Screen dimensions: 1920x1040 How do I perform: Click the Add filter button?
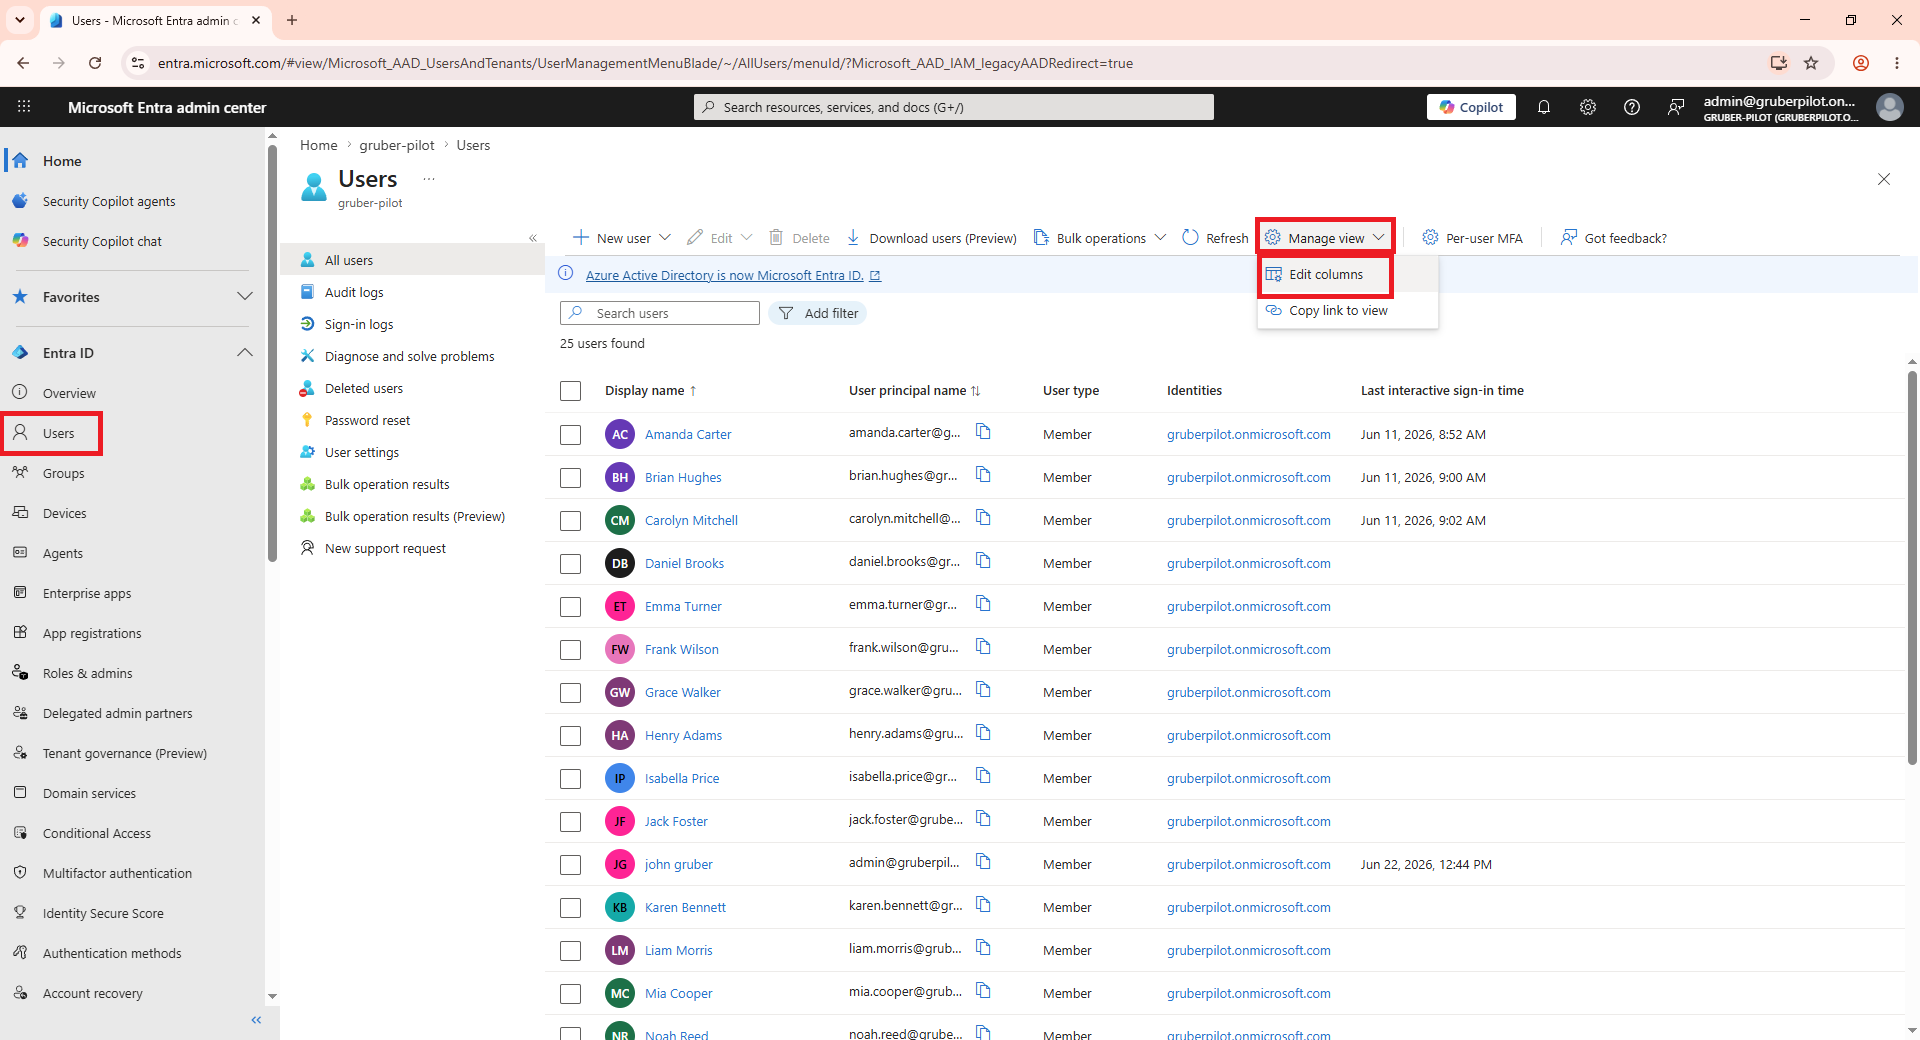[818, 313]
